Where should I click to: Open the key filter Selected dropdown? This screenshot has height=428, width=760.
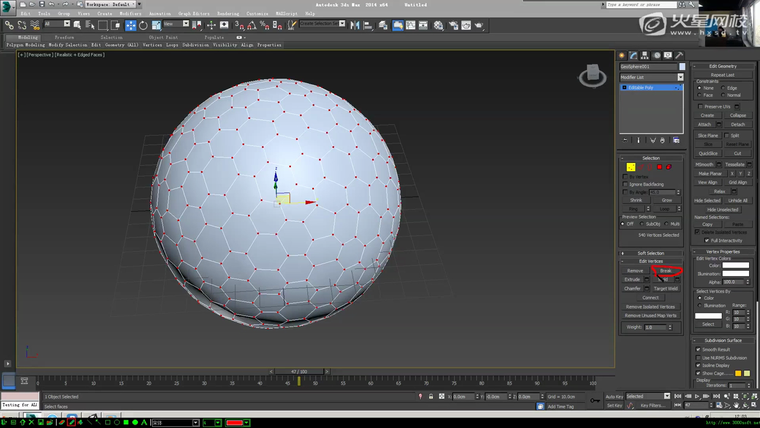coord(651,396)
